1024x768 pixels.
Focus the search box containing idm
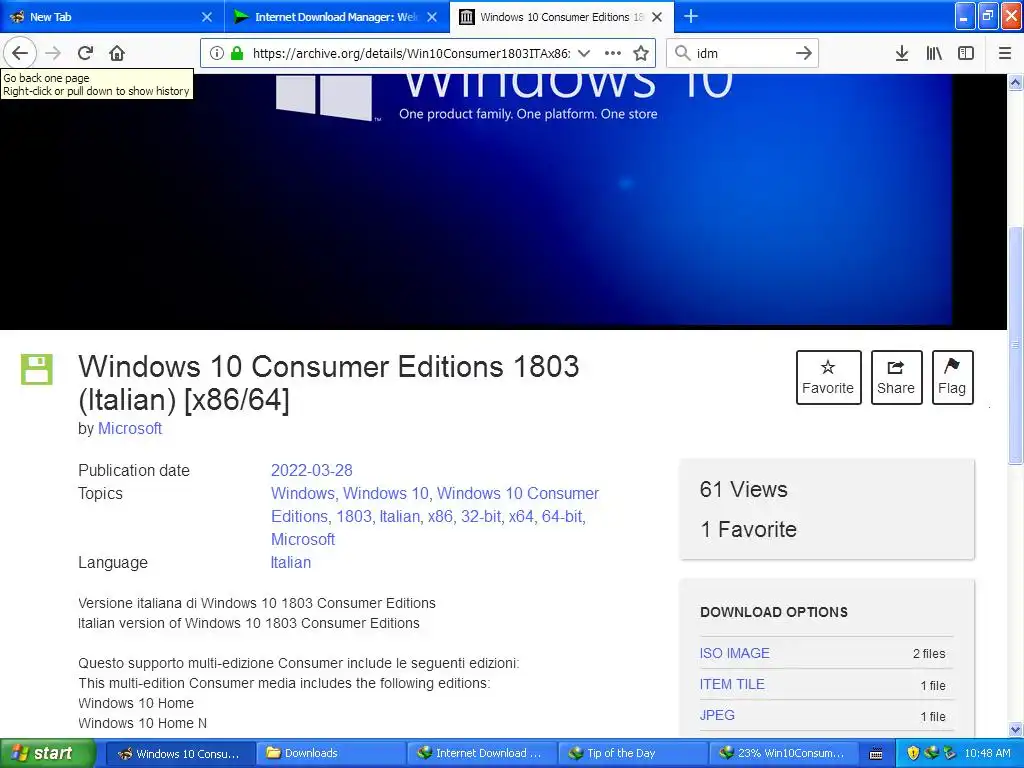point(742,53)
